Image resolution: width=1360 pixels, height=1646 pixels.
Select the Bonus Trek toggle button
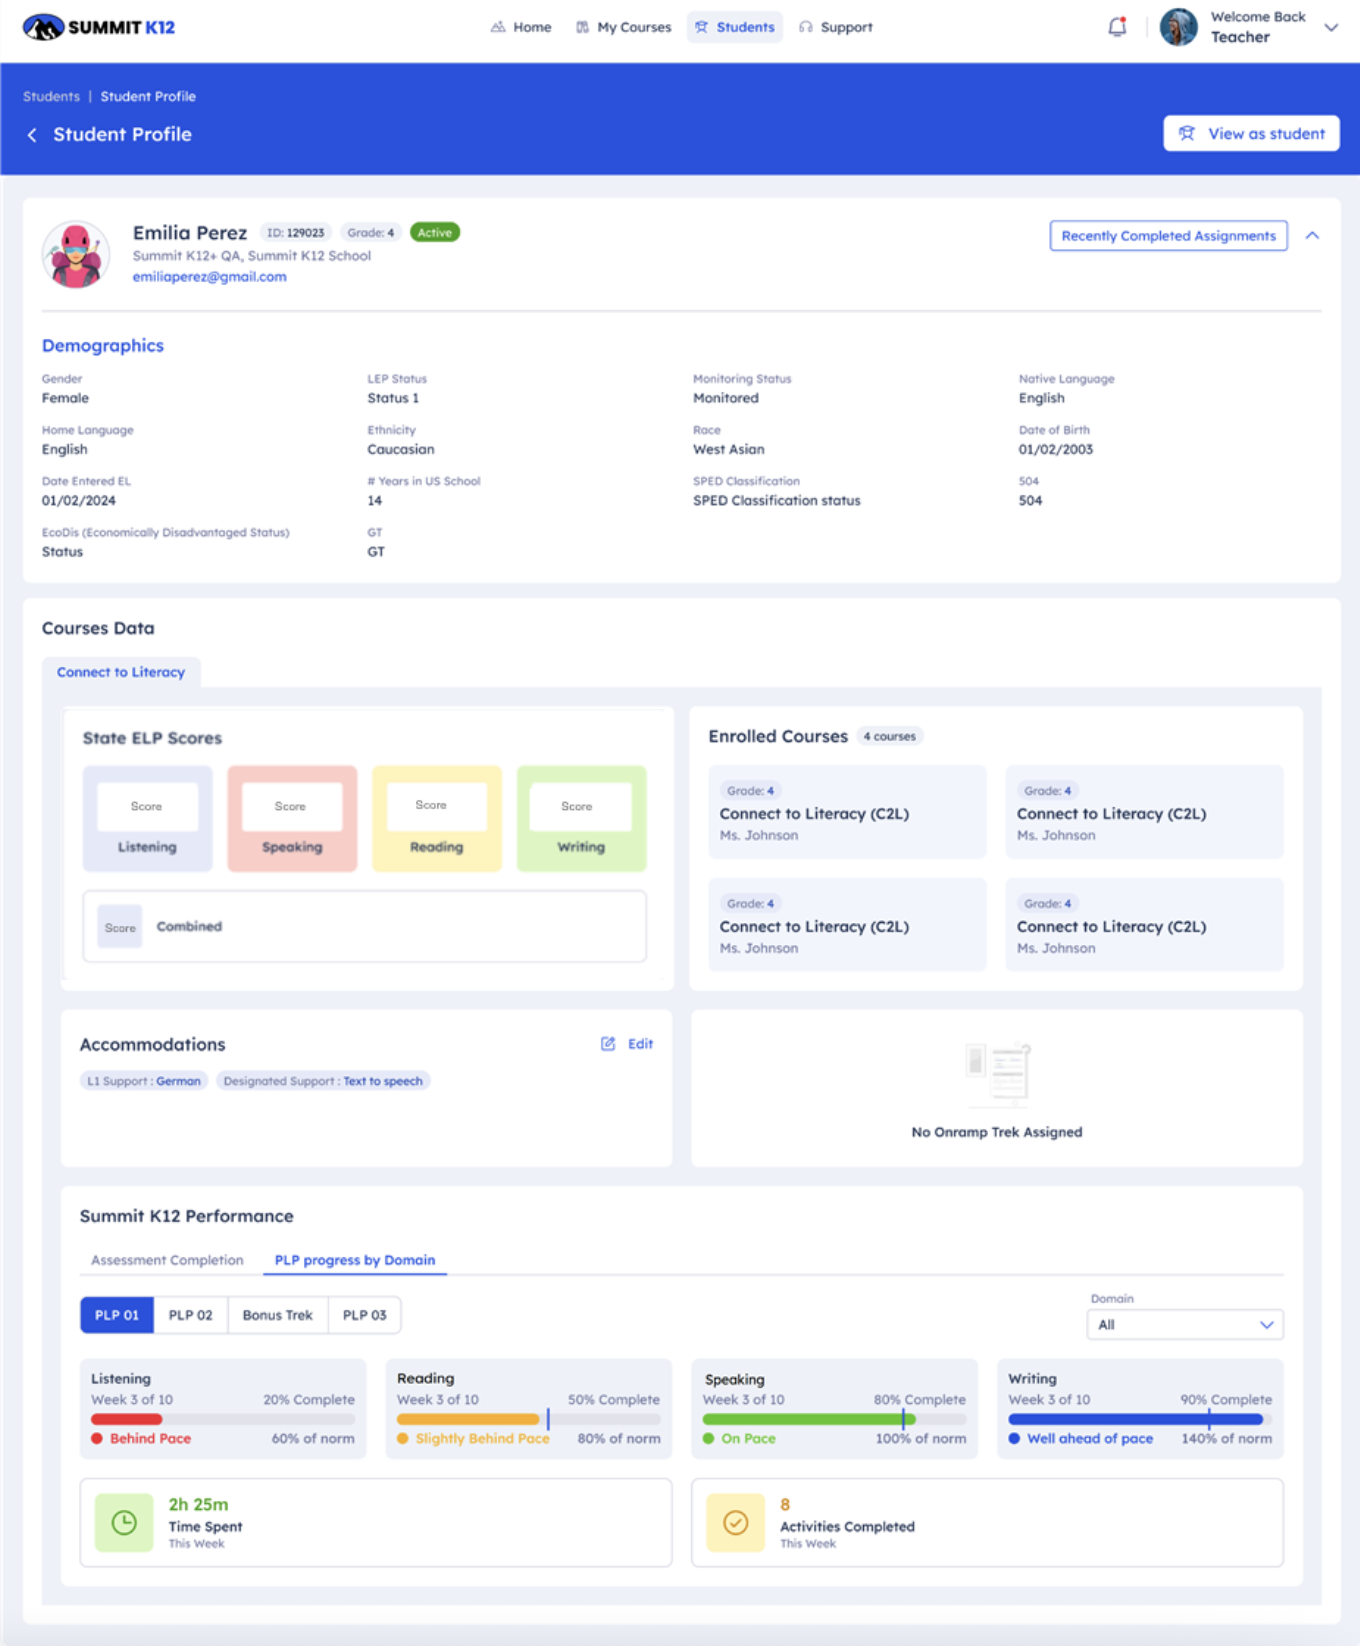click(277, 1315)
